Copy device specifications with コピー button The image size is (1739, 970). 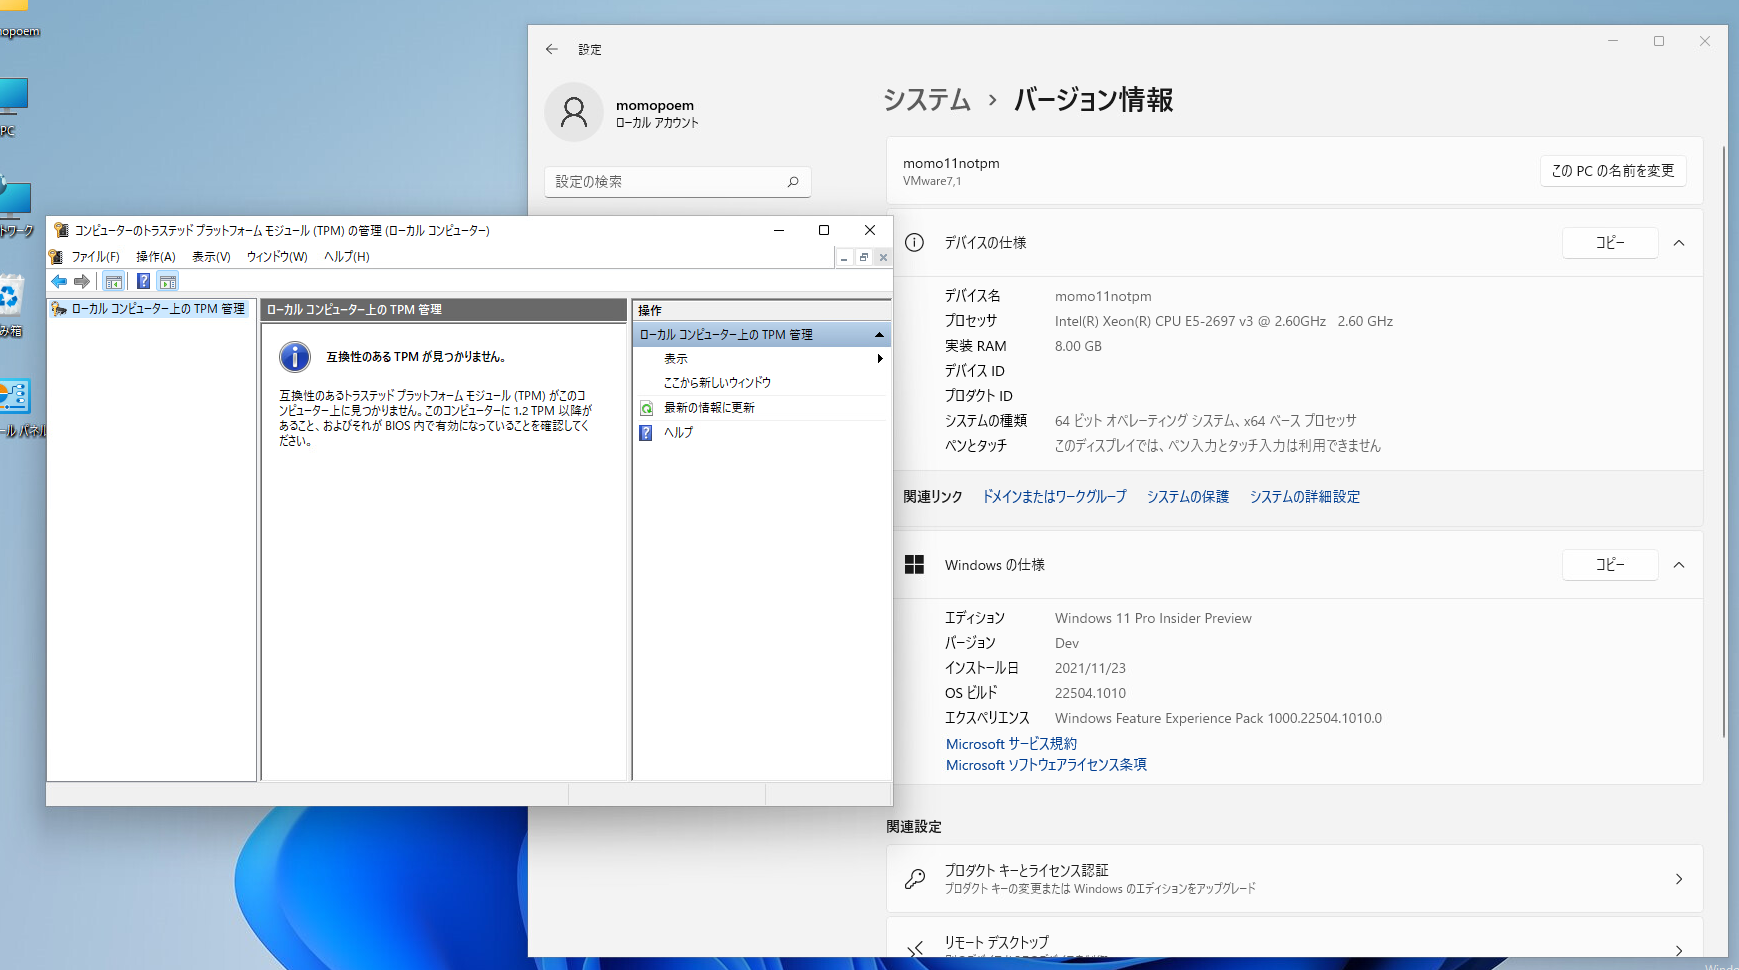click(1610, 243)
